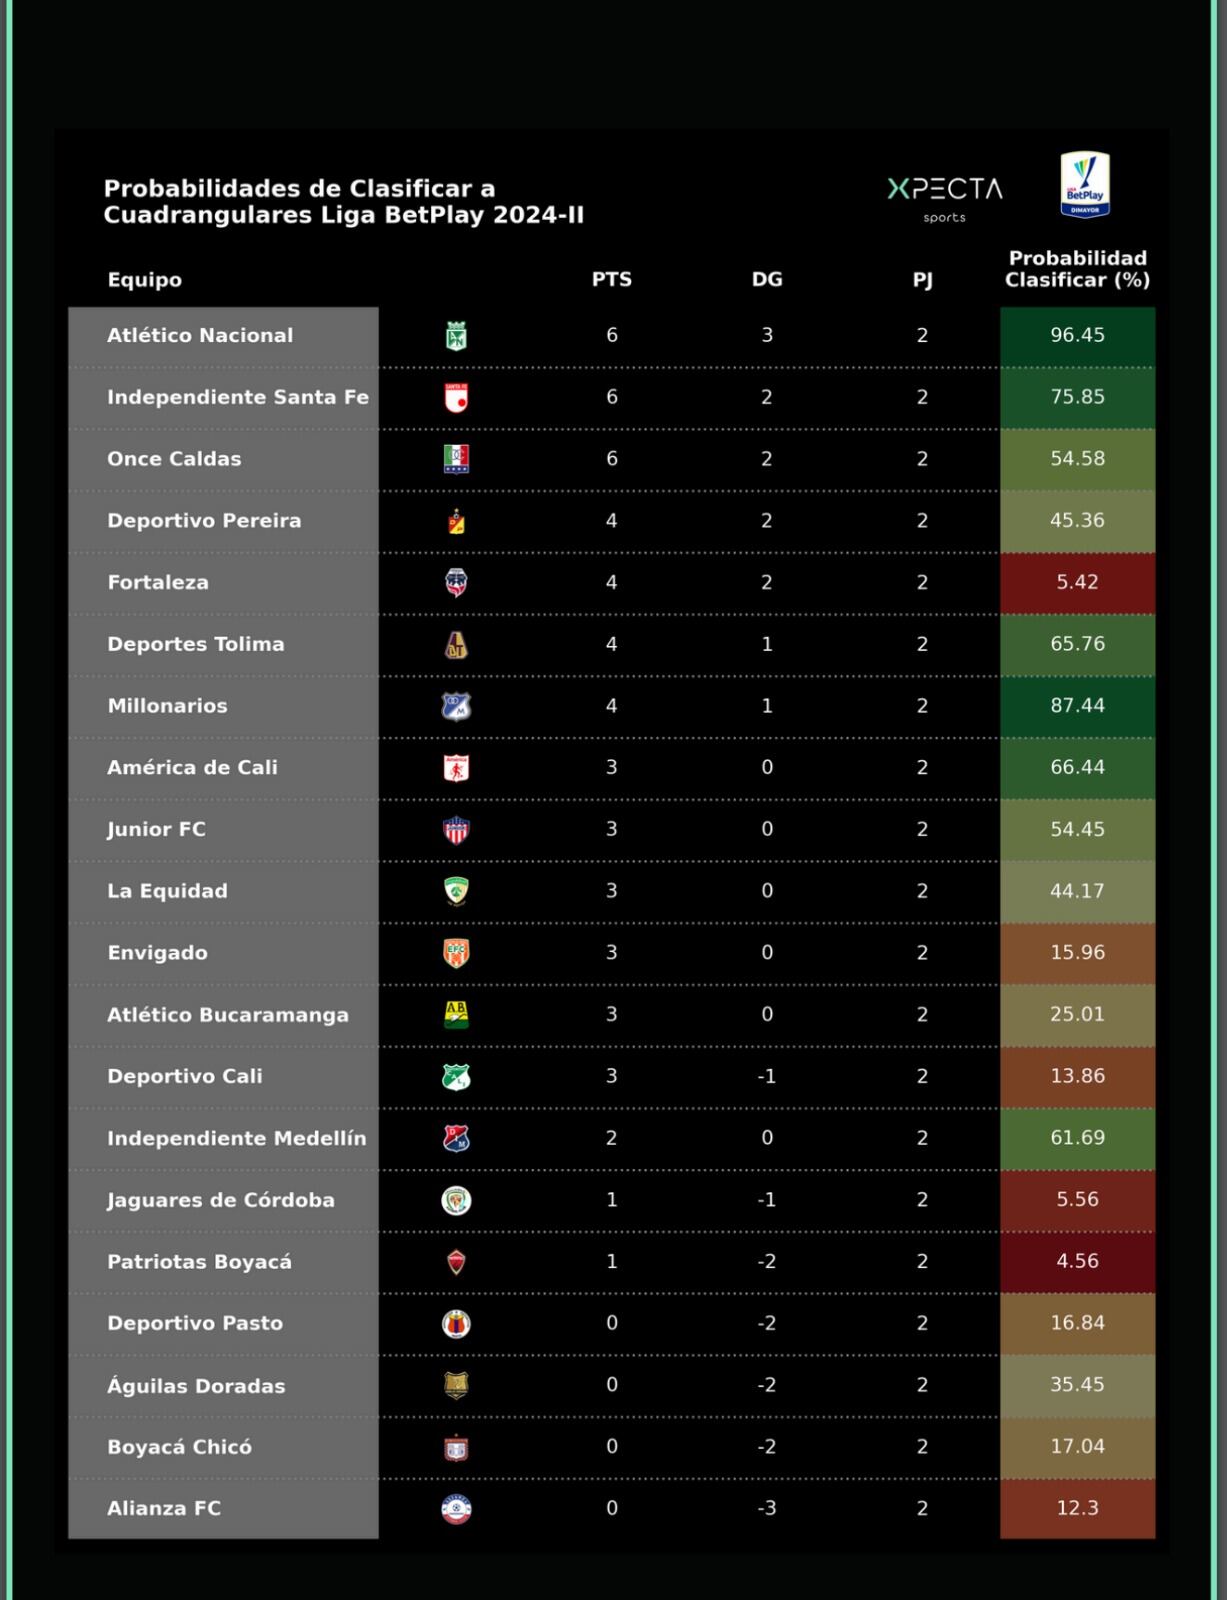Click the Millonarios team crest

tap(456, 706)
